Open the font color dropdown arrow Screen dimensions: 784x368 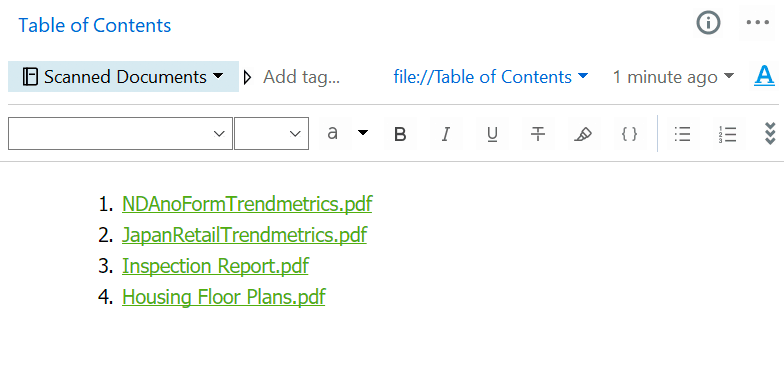click(x=364, y=132)
